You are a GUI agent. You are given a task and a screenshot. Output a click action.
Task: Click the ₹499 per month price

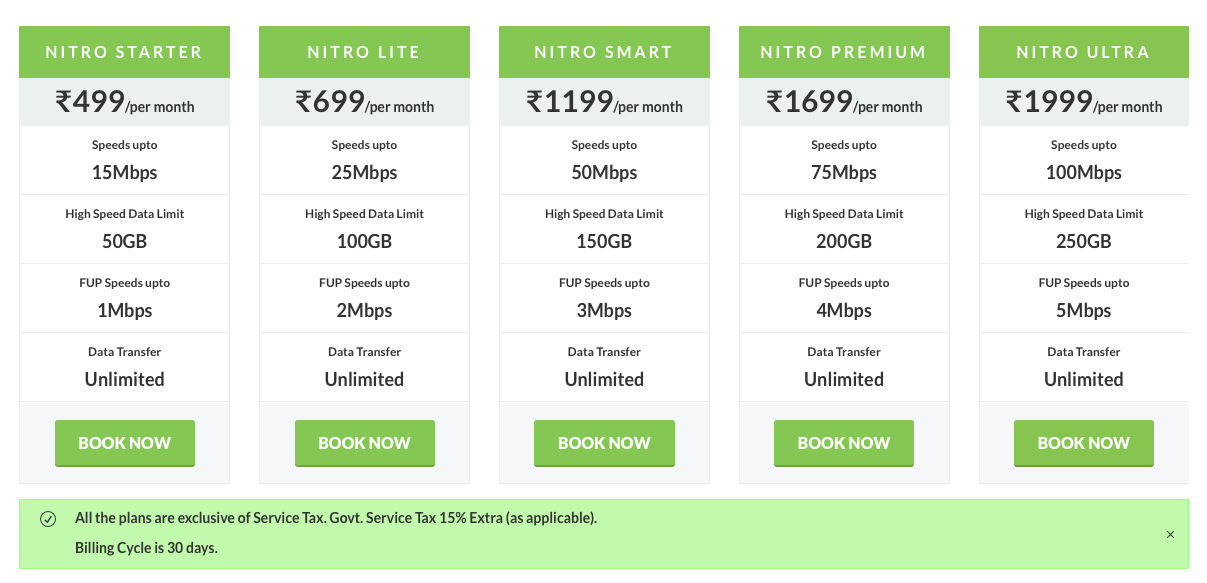[125, 102]
